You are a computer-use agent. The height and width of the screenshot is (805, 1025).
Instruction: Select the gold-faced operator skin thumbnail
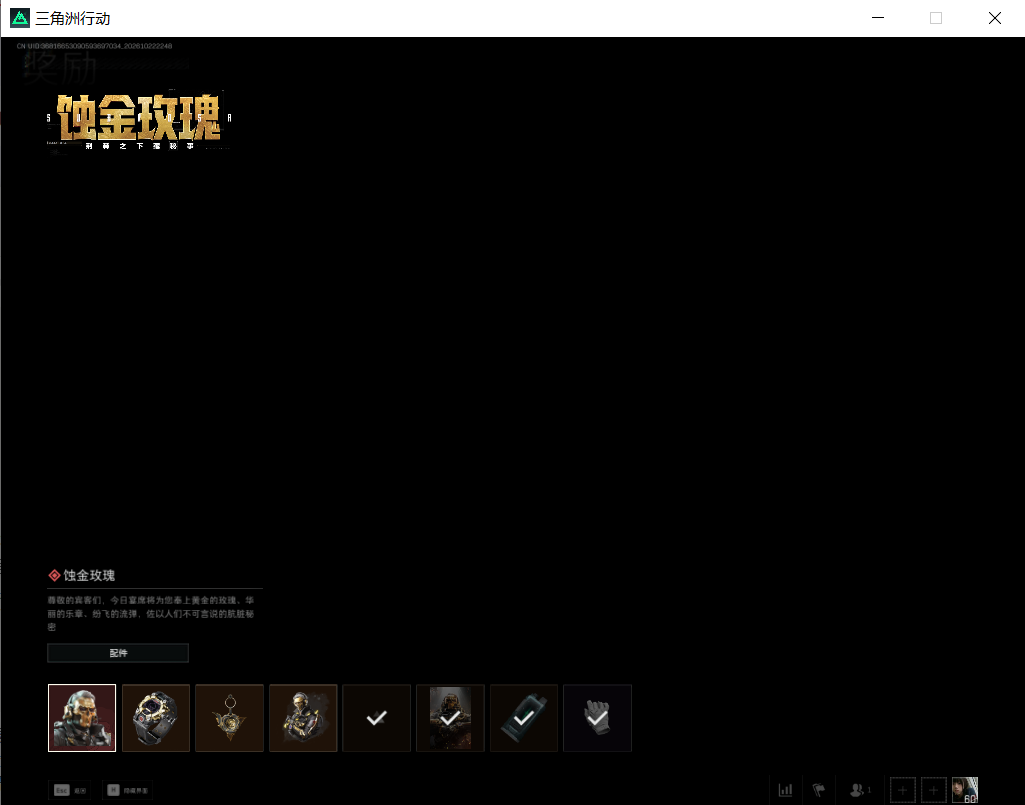click(x=82, y=718)
